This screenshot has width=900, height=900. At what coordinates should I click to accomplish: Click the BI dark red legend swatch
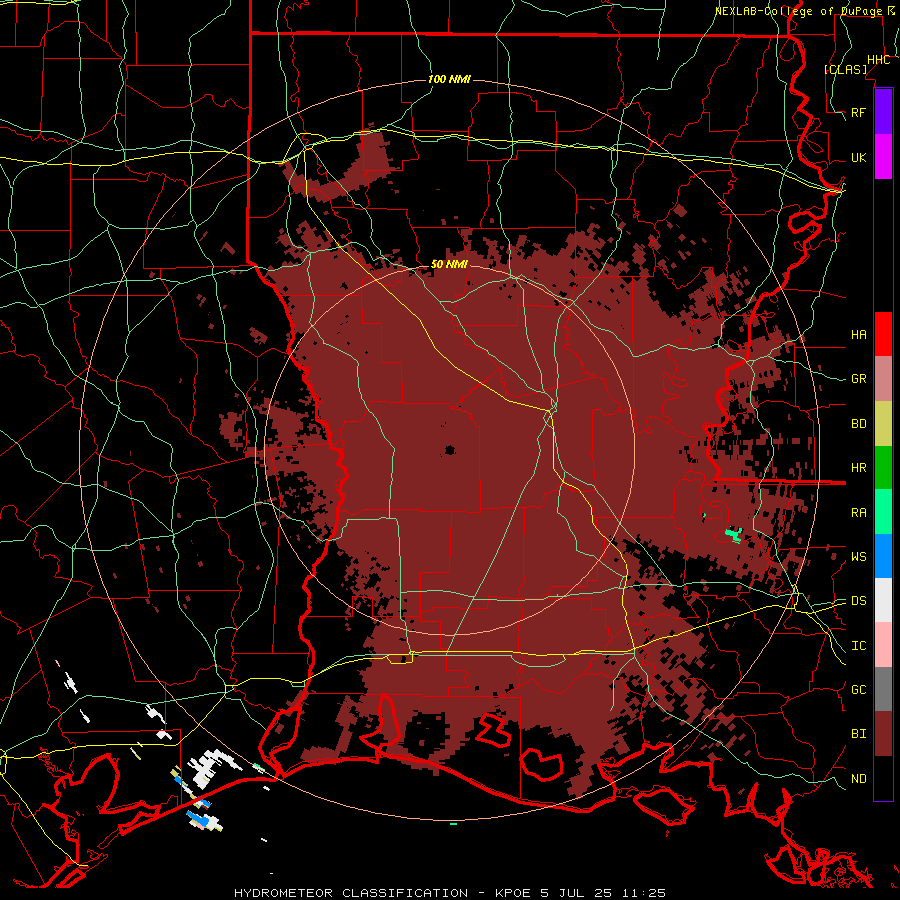tap(883, 734)
